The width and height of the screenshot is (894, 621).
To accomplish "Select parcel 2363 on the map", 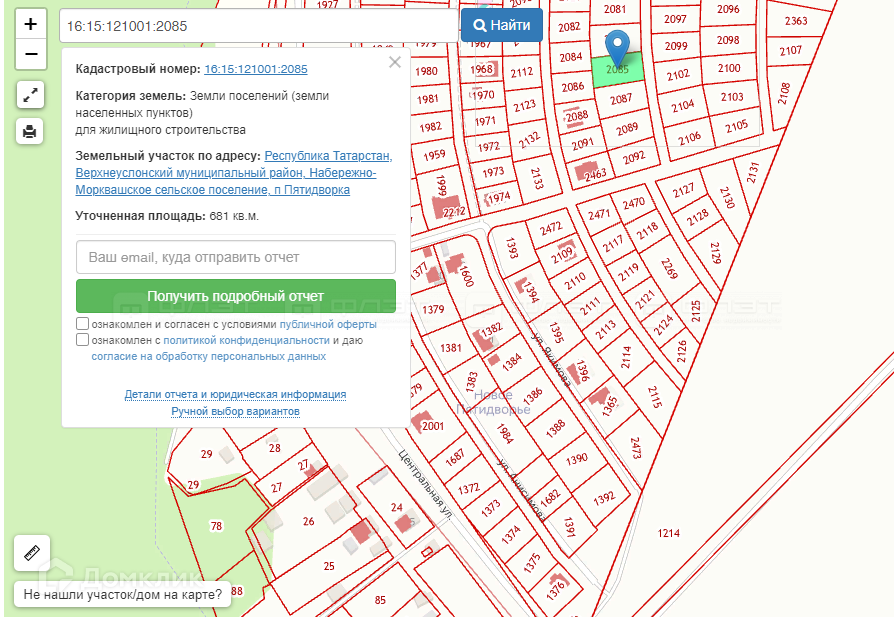I will pyautogui.click(x=796, y=21).
